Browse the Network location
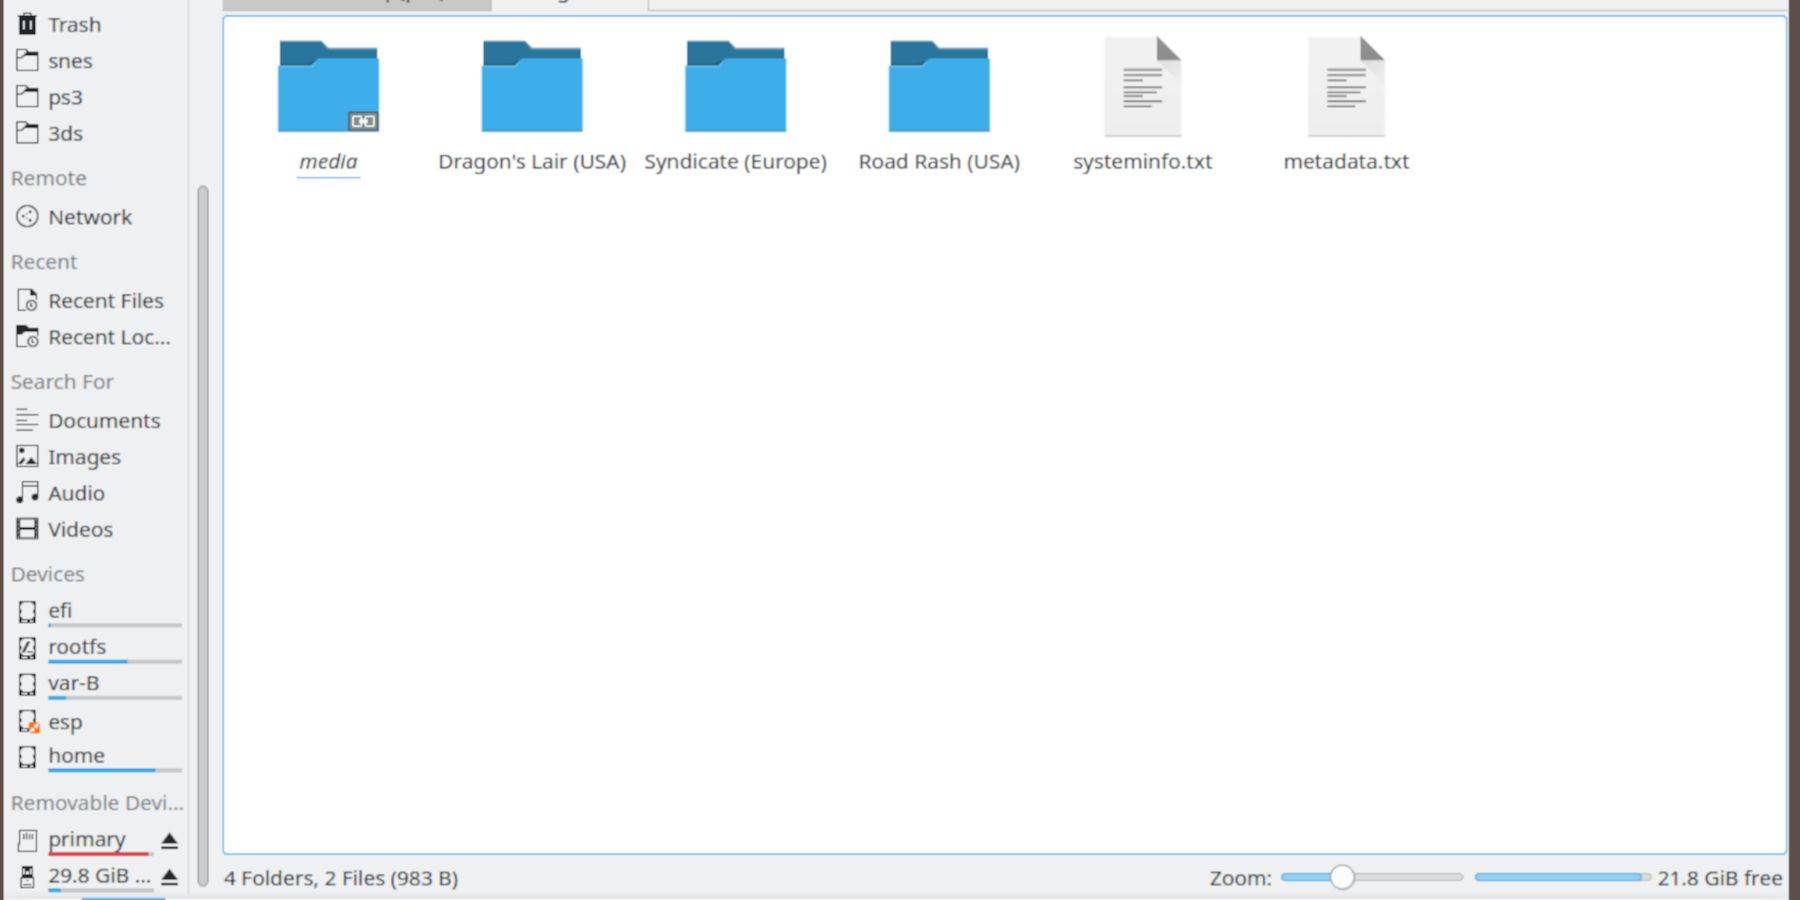1800x900 pixels. point(89,217)
